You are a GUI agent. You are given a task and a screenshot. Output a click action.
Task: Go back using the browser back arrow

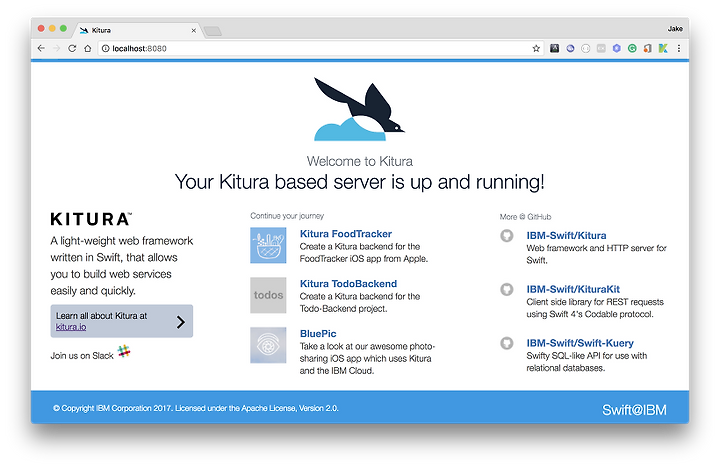(41, 48)
